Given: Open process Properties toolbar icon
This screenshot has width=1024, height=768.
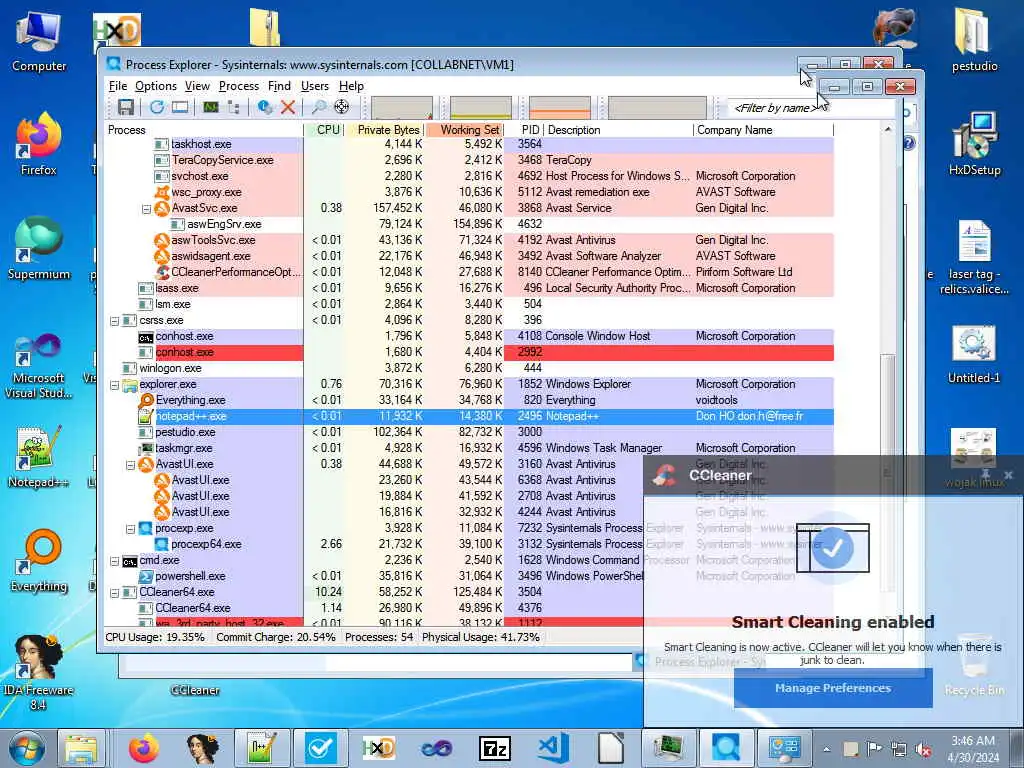Looking at the screenshot, I should coord(264,107).
